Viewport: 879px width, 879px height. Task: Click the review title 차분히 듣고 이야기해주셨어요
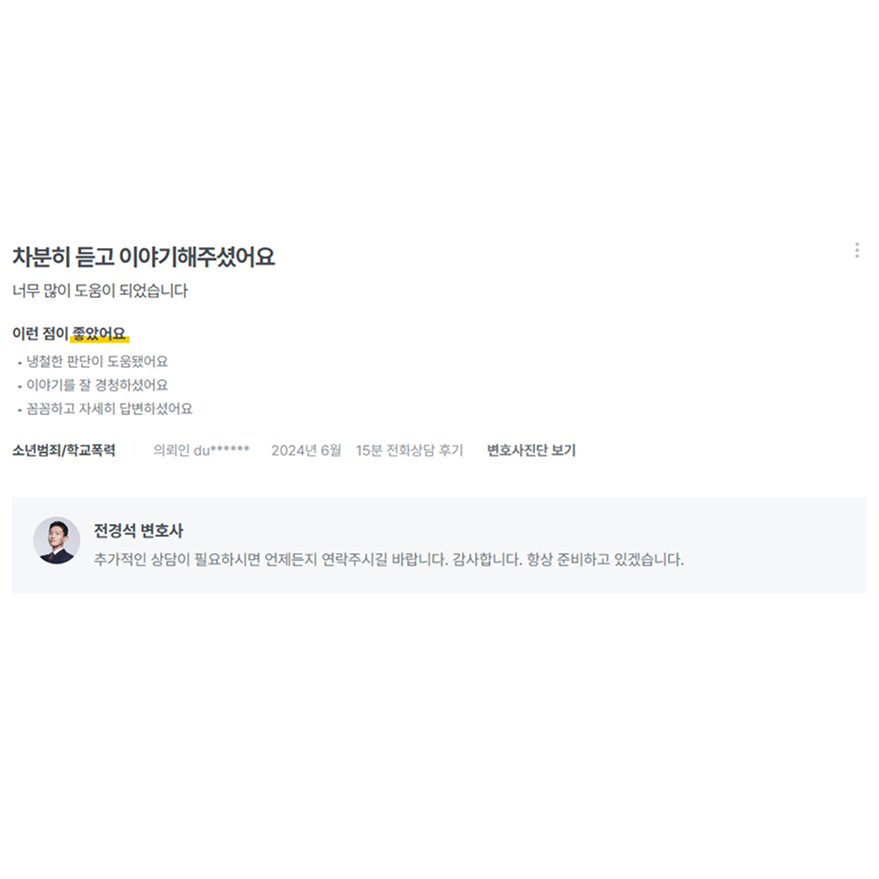coord(144,257)
